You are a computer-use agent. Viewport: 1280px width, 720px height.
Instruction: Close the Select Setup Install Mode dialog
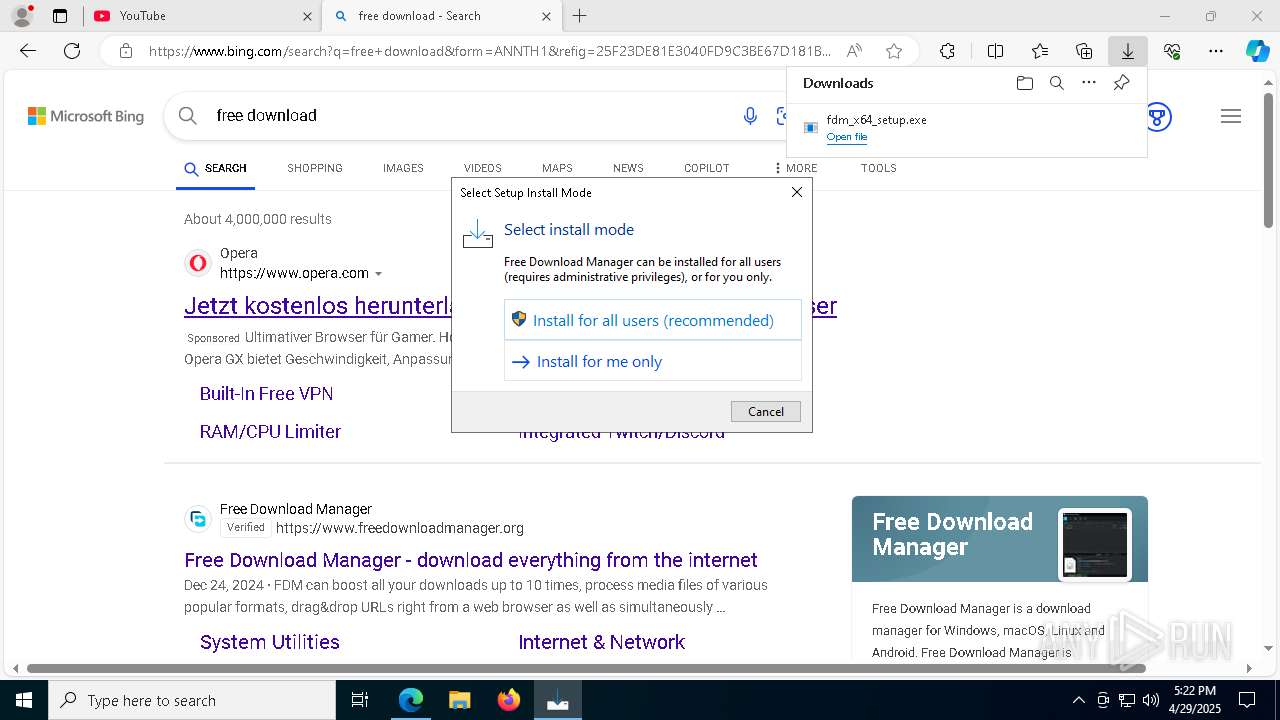click(x=797, y=192)
